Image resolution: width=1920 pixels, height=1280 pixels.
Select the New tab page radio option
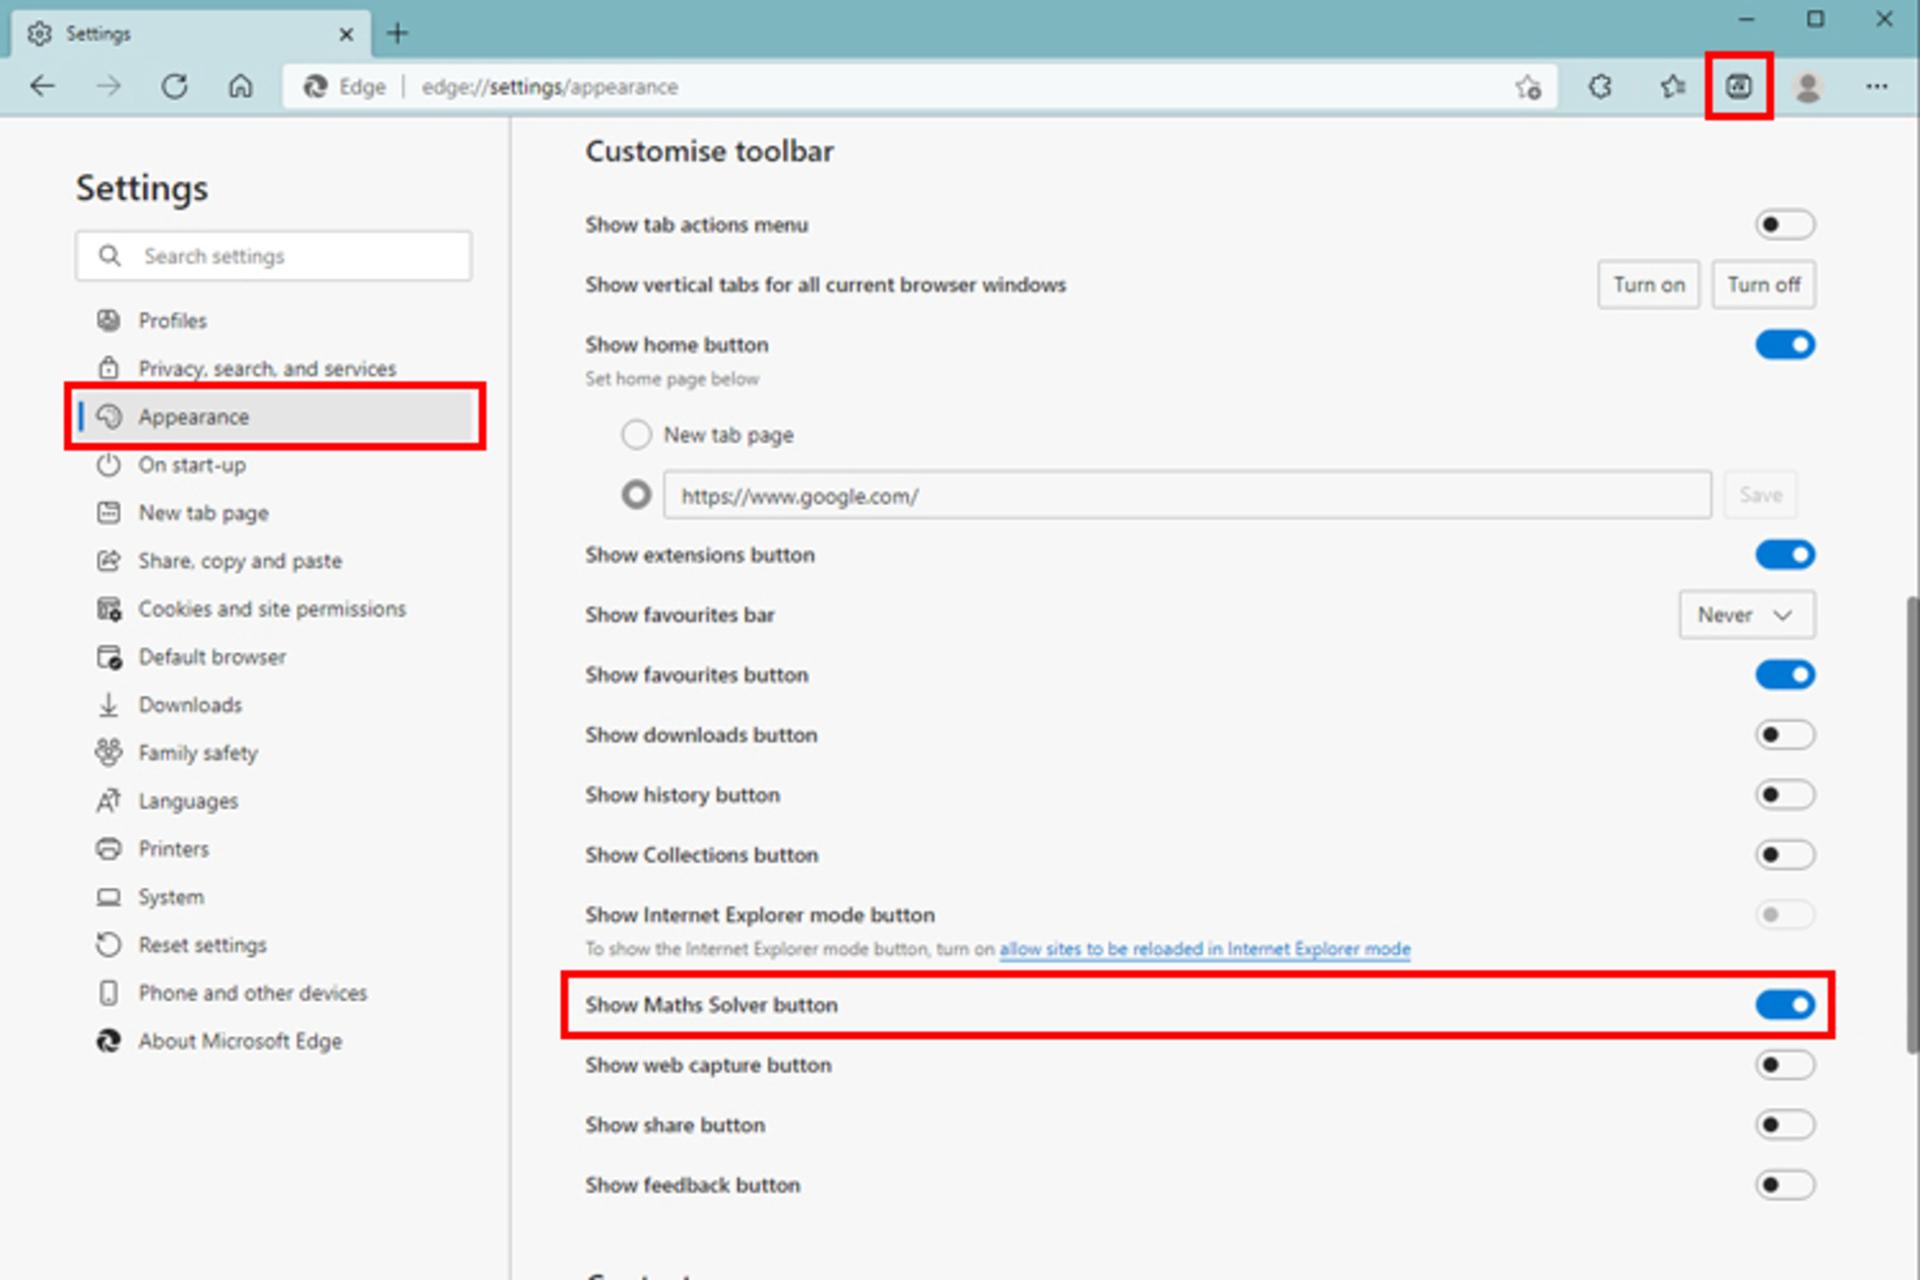pos(636,435)
